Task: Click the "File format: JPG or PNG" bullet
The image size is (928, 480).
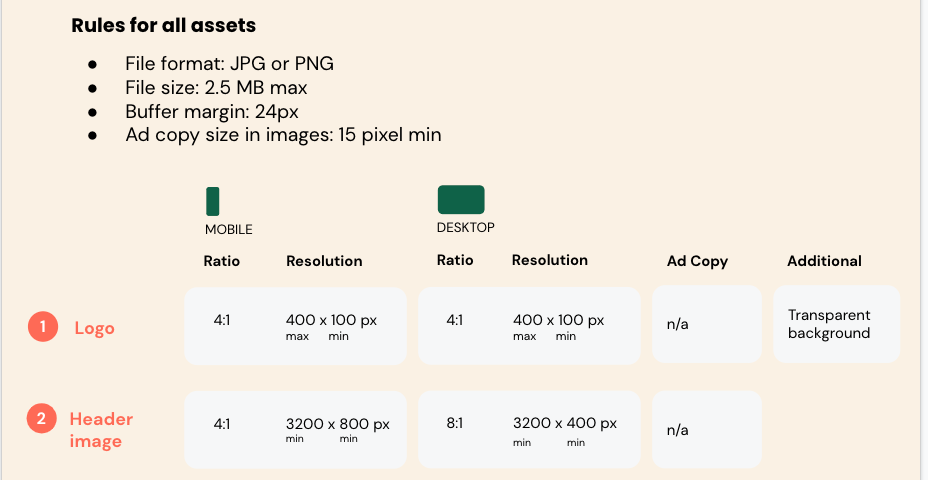Action: coord(229,64)
